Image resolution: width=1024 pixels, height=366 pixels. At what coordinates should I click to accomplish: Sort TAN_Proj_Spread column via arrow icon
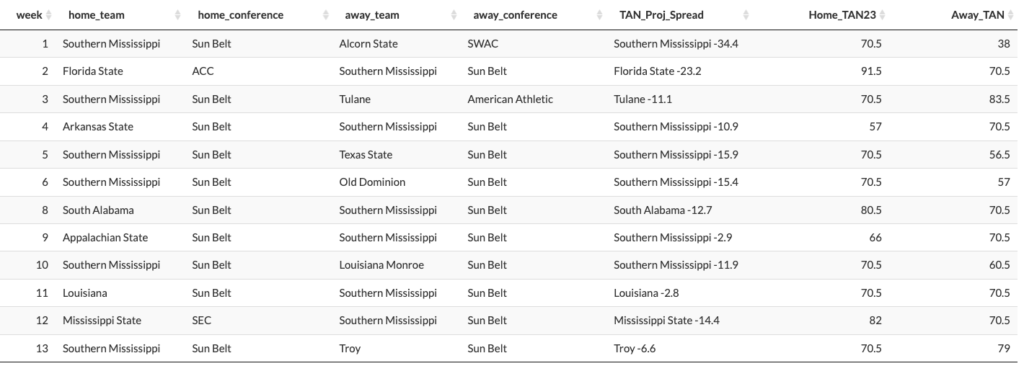coord(746,15)
